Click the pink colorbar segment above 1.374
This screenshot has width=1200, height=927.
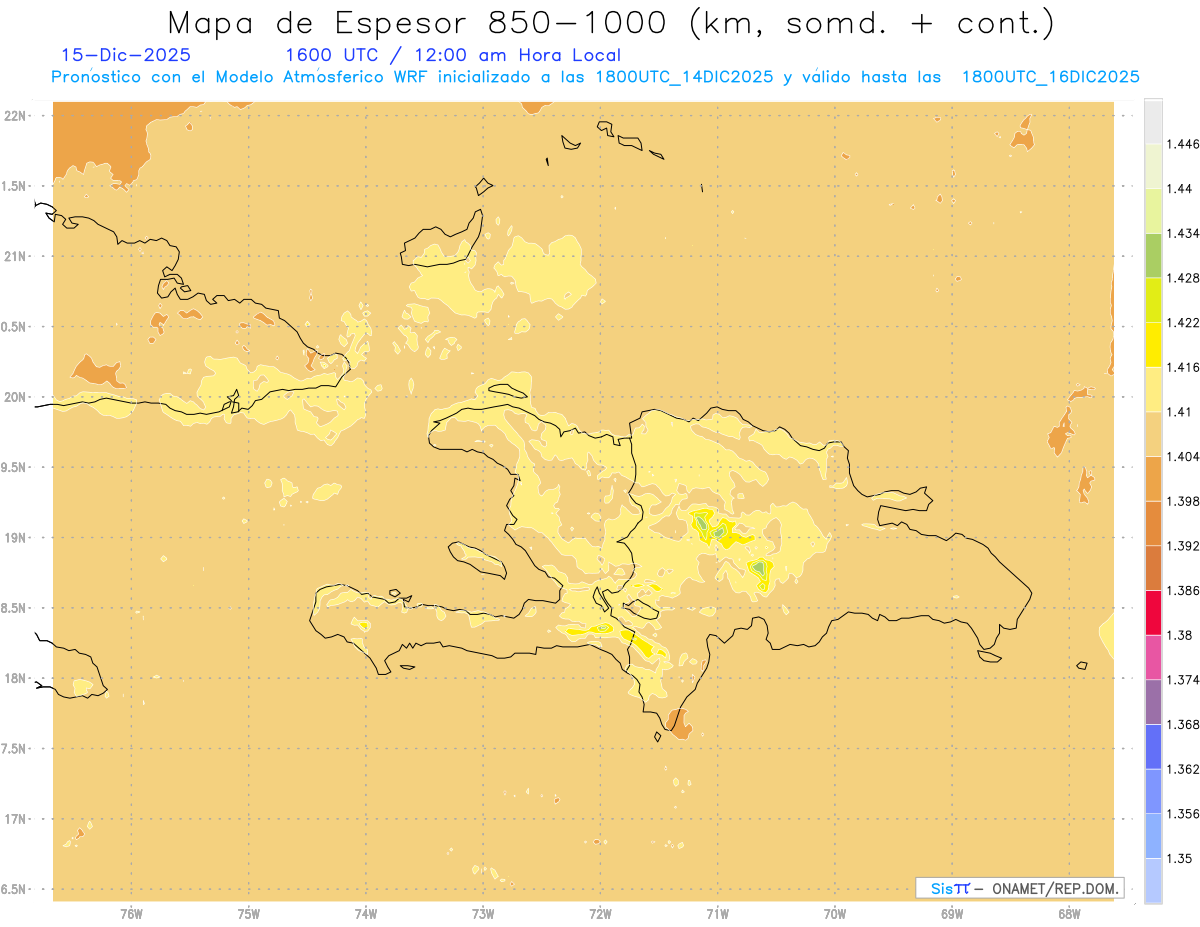[1153, 657]
